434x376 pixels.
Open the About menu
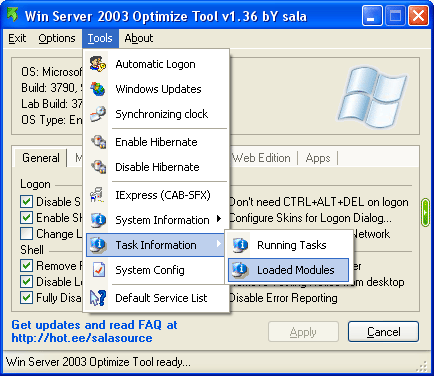[139, 38]
